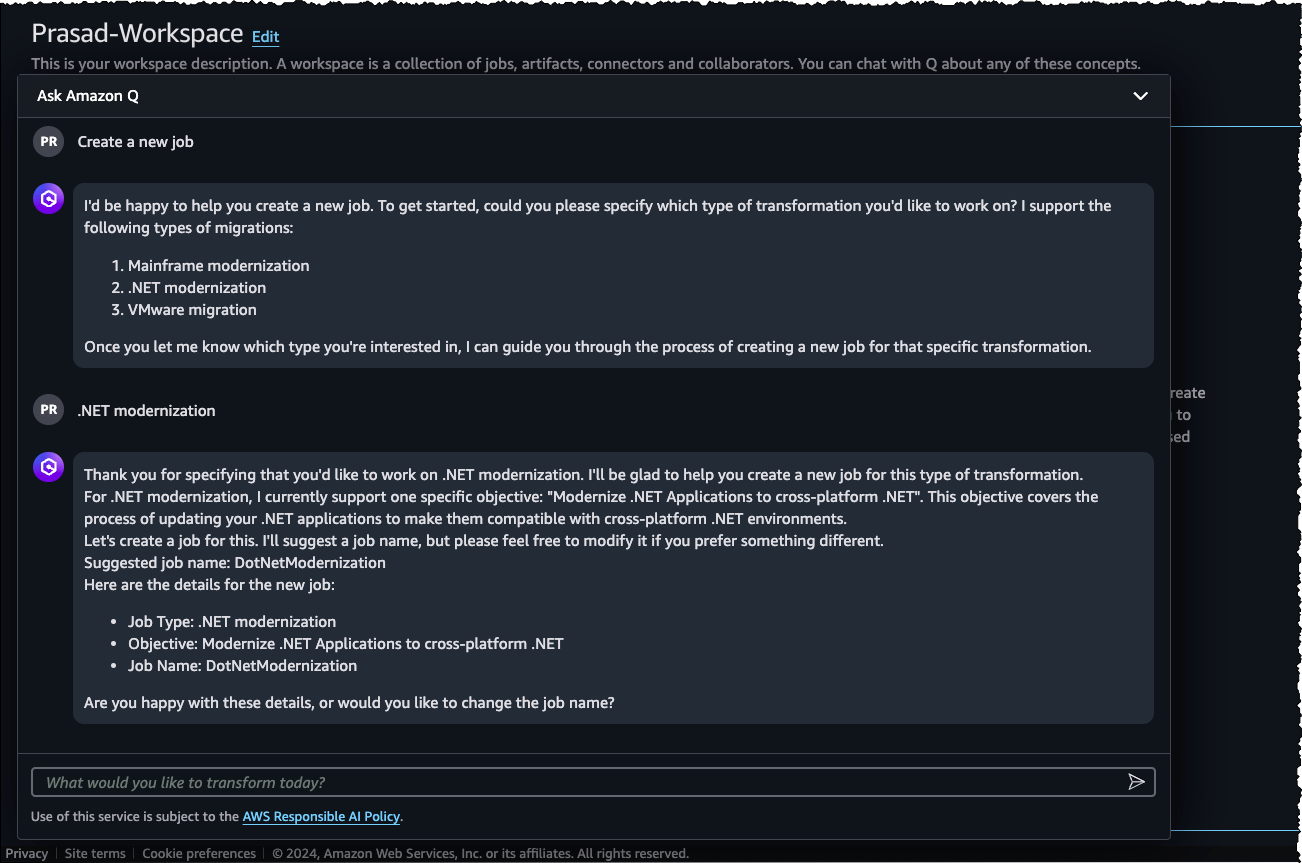Click PR avatar beside "Create a new job"
Viewport: 1302px width, 863px height.
pyautogui.click(x=48, y=142)
